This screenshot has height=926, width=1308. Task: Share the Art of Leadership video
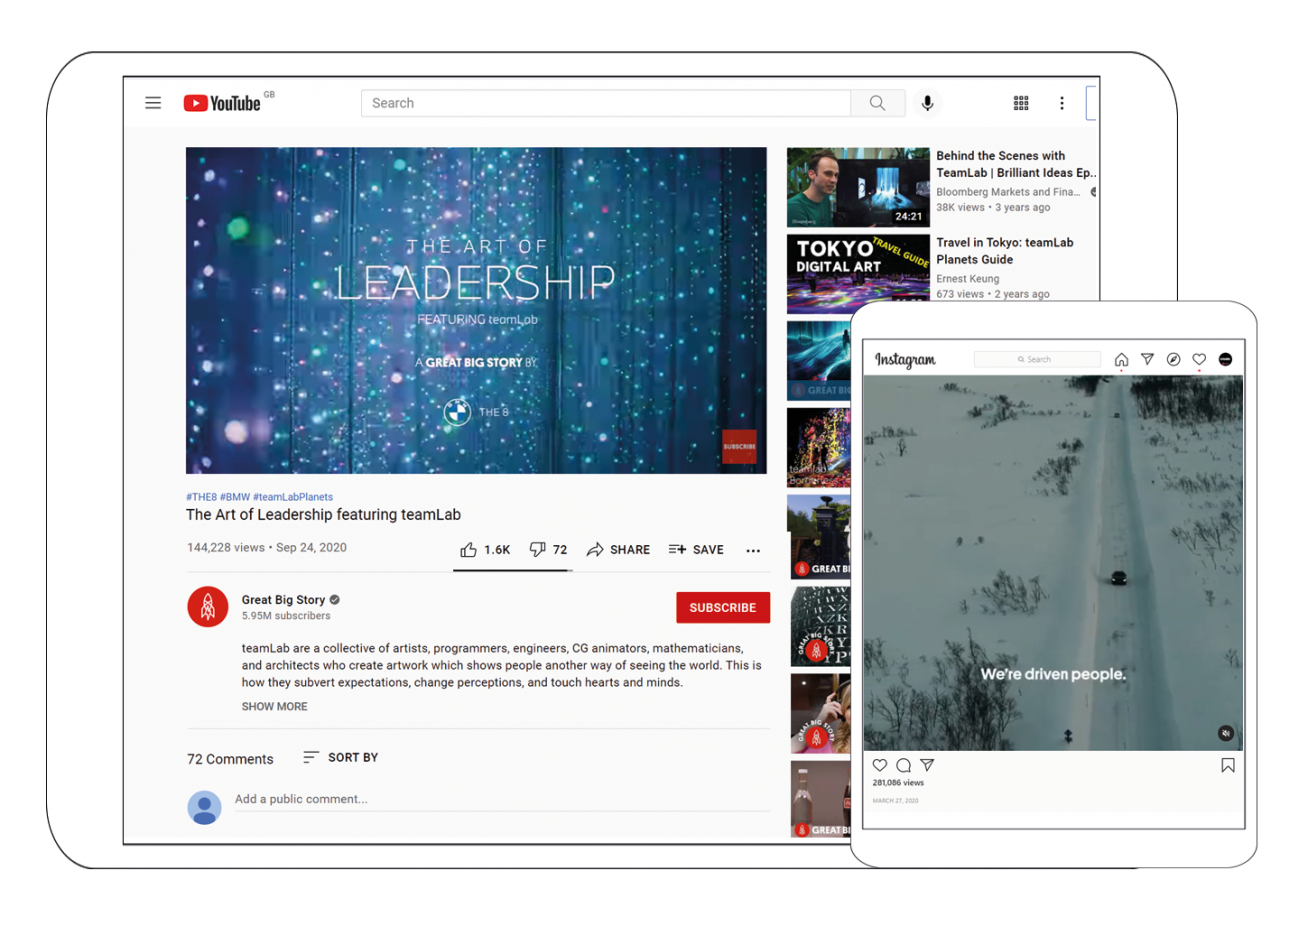pyautogui.click(x=618, y=550)
